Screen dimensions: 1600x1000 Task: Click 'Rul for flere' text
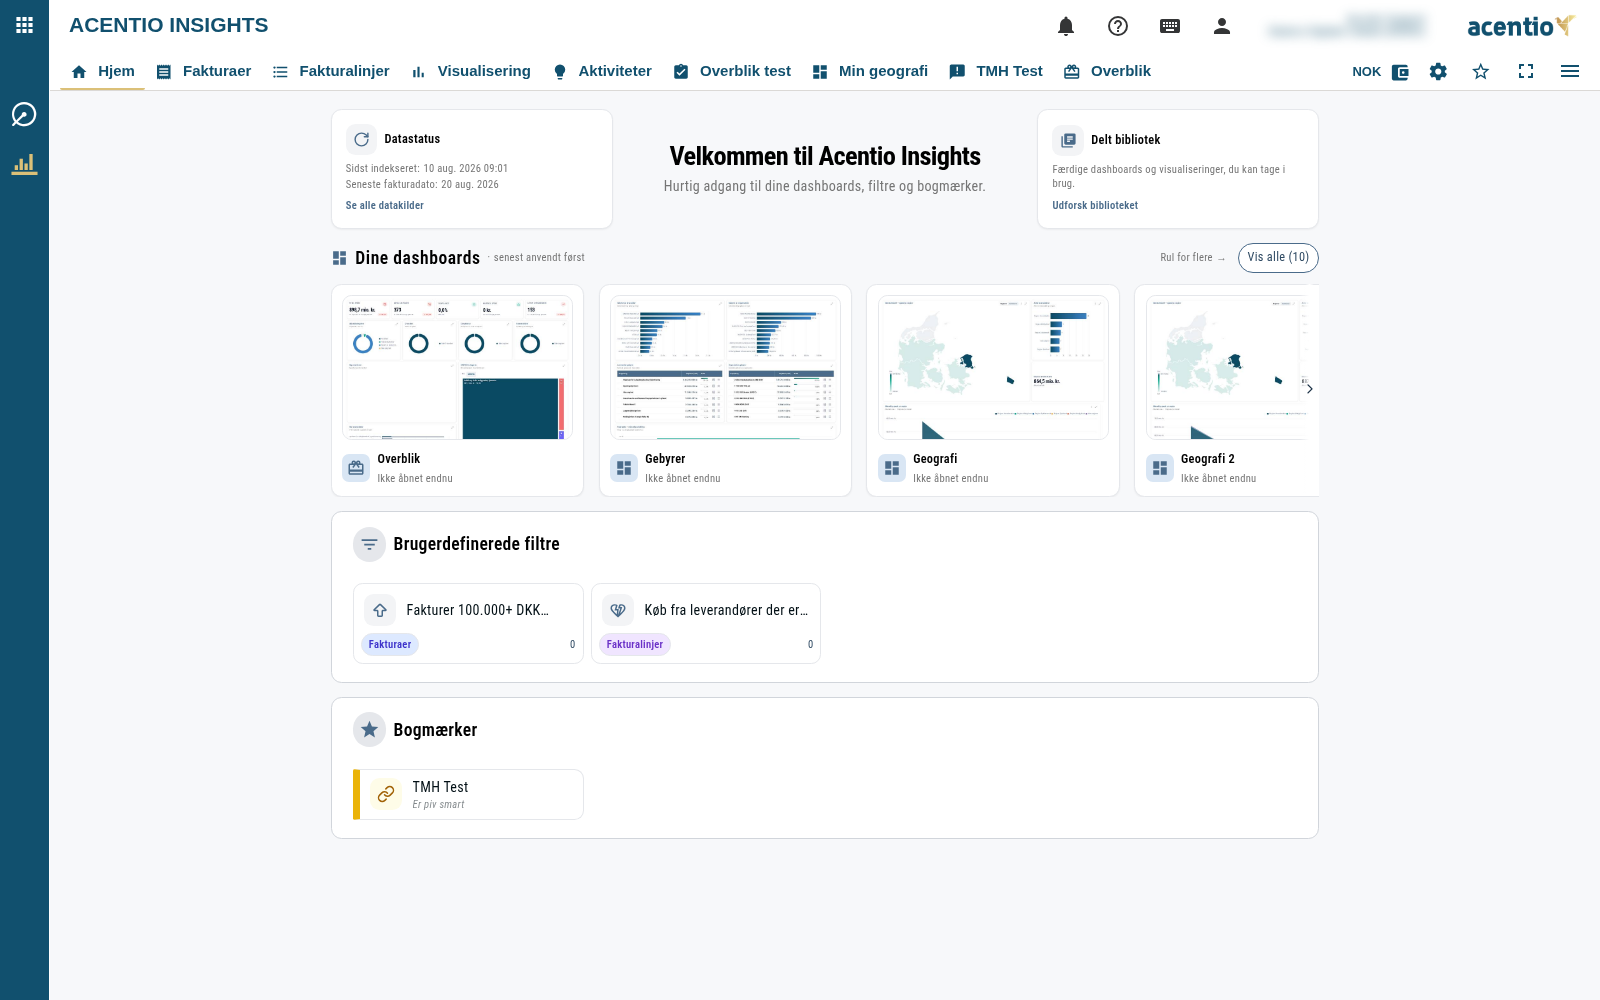pyautogui.click(x=1192, y=258)
